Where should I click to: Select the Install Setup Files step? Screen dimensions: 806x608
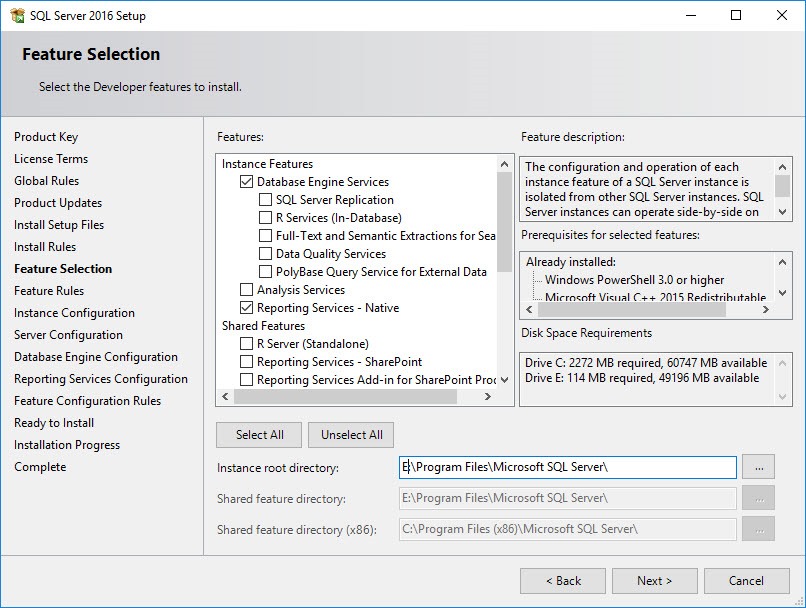[59, 225]
